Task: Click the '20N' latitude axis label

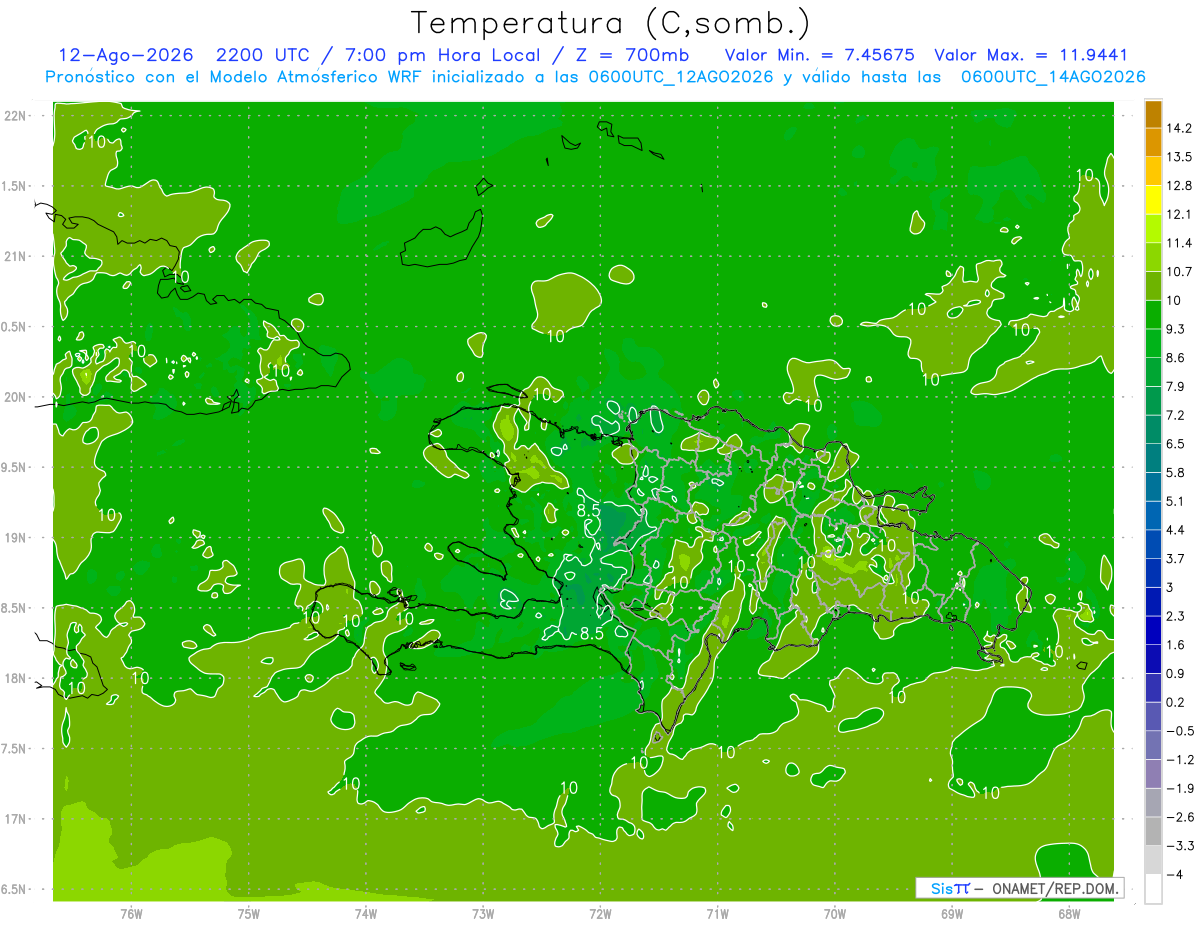Action: click(x=17, y=397)
